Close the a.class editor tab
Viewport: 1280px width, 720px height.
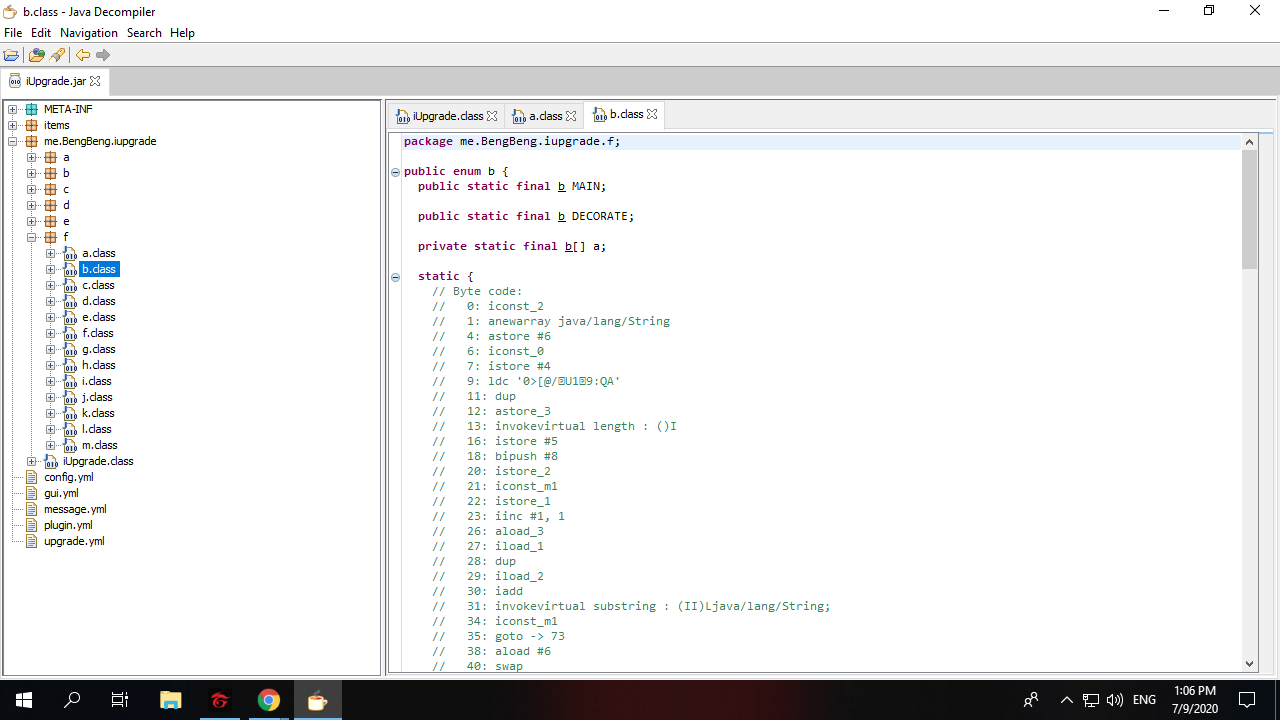[x=572, y=116]
